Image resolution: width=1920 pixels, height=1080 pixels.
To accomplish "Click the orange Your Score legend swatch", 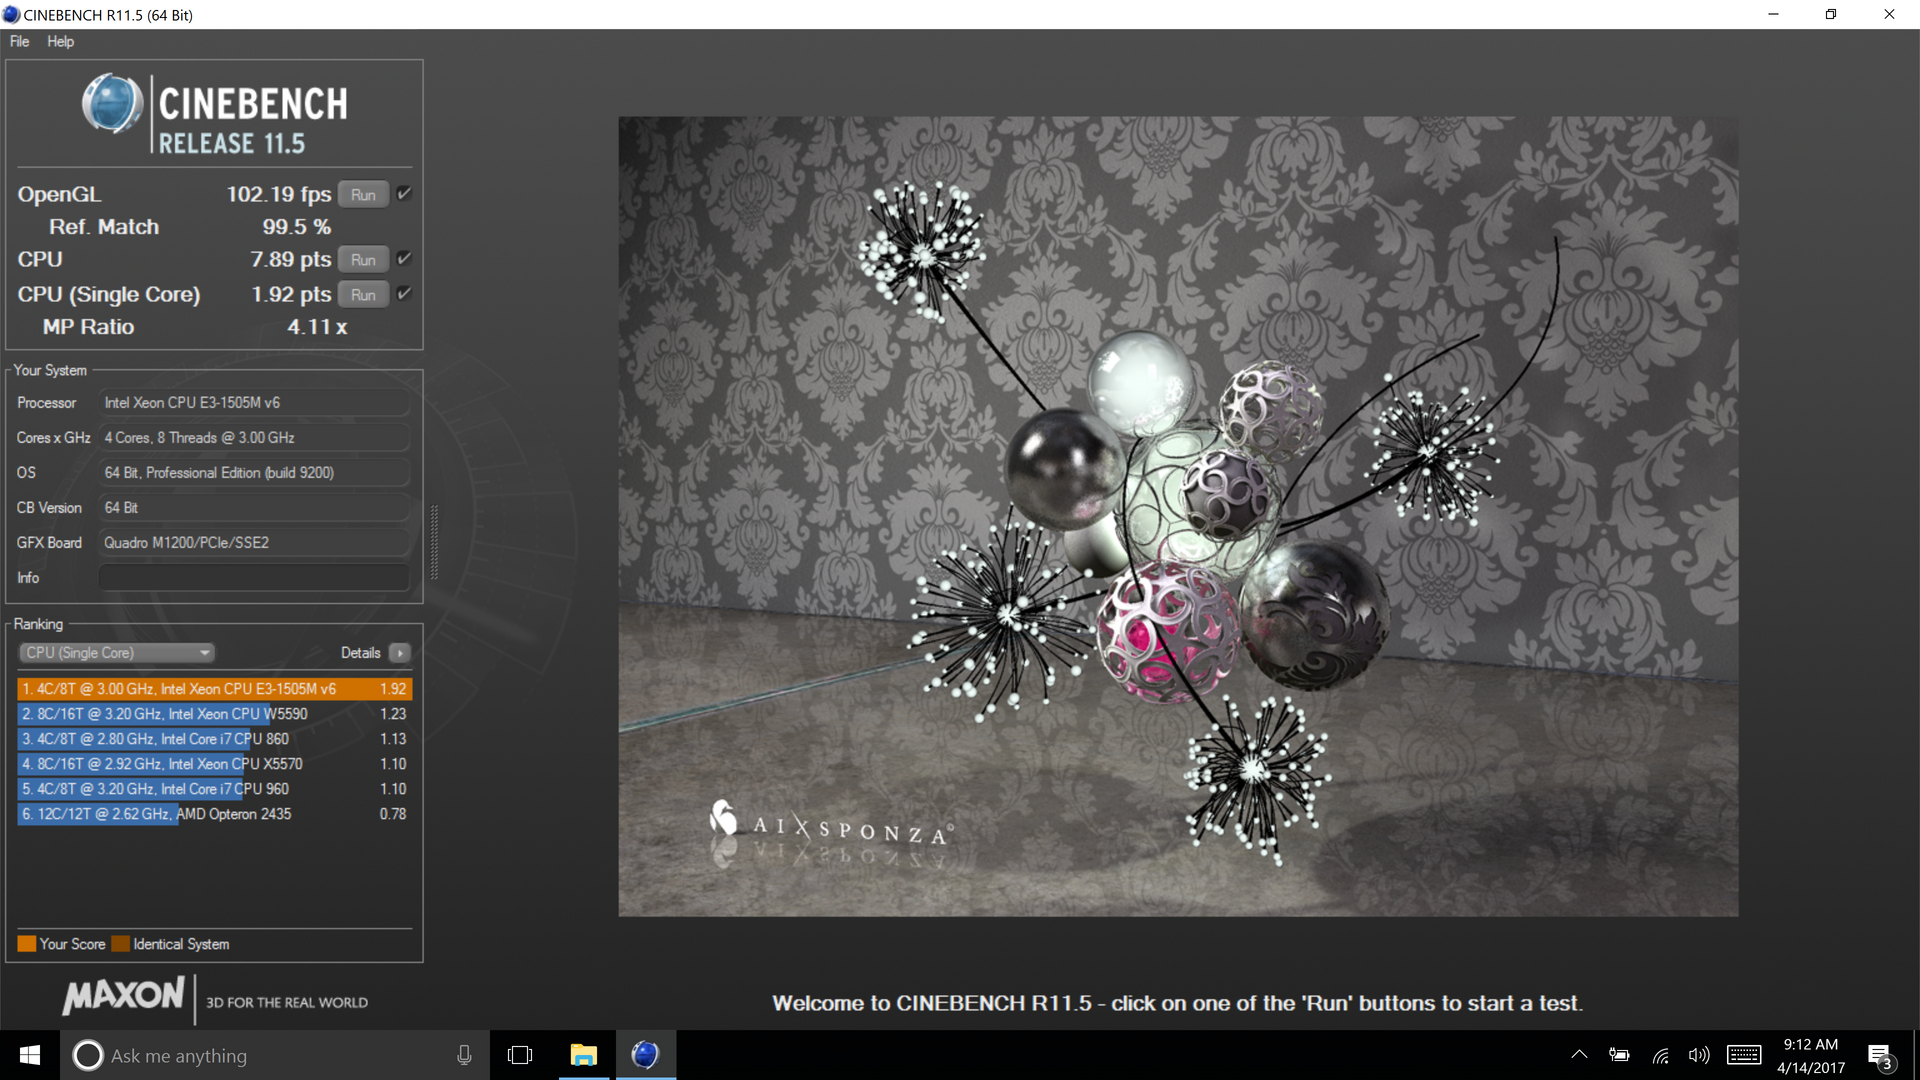I will pos(27,944).
